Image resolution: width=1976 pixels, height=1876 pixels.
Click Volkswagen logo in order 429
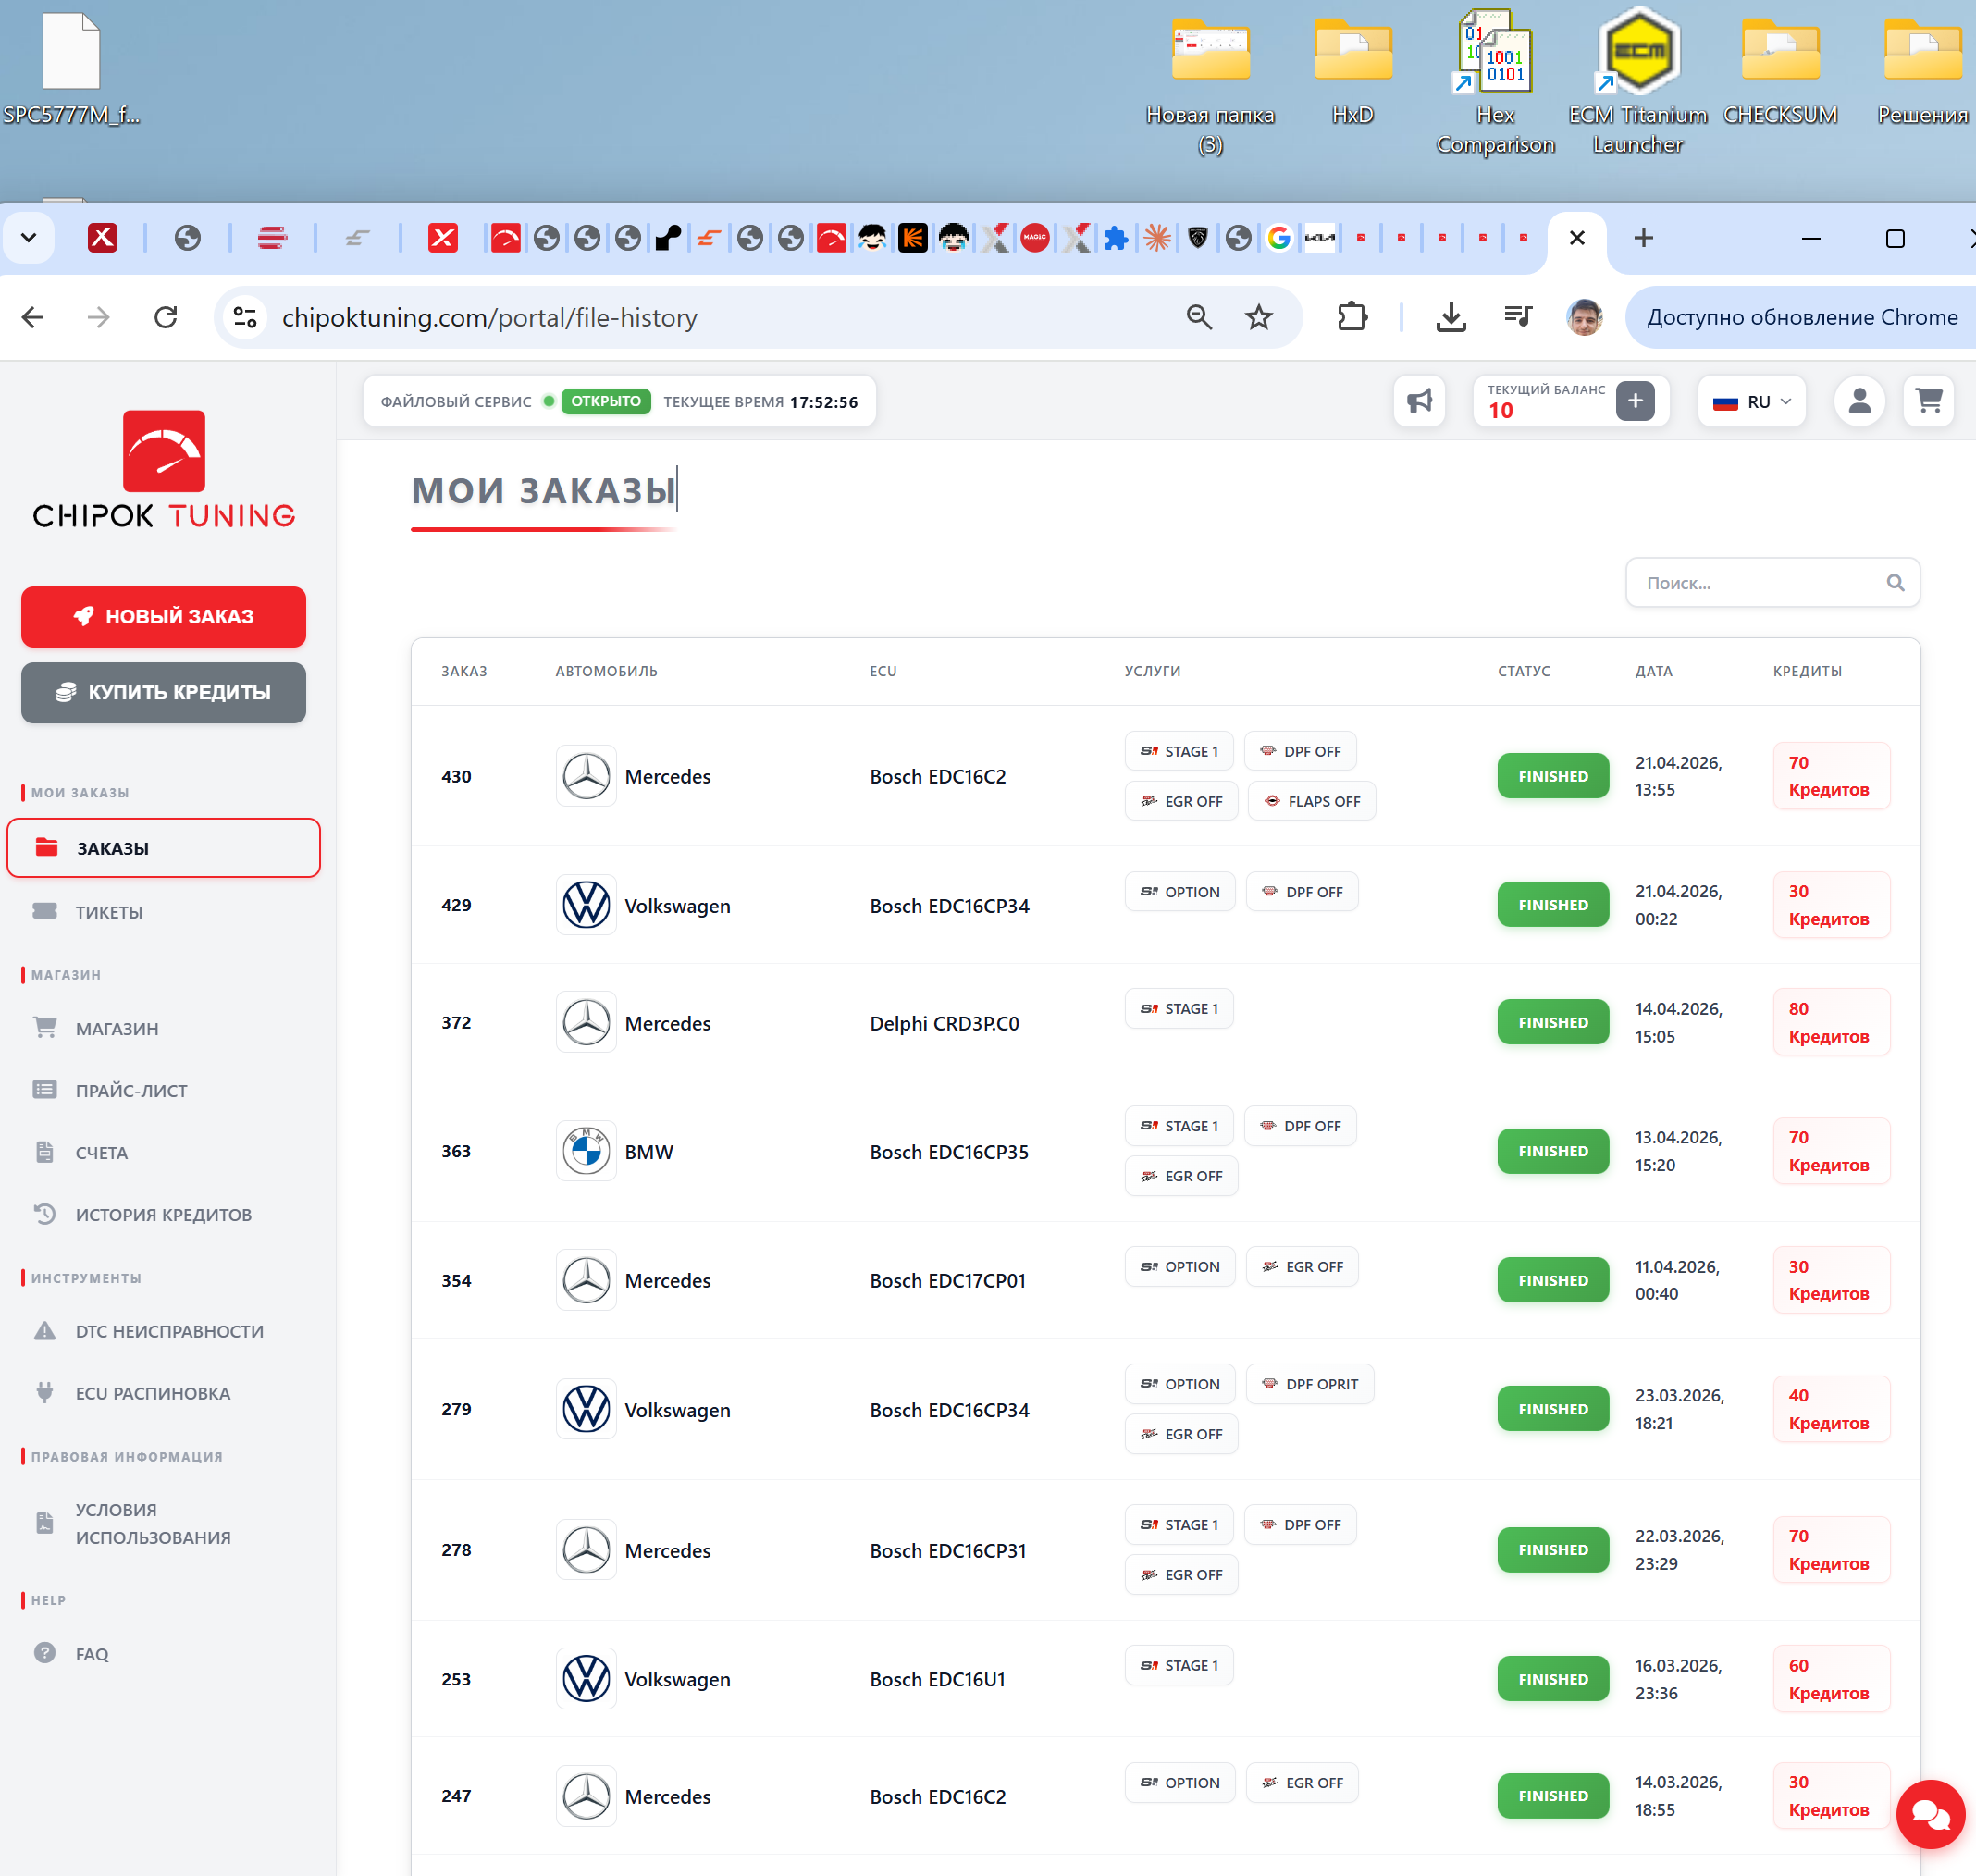(586, 905)
